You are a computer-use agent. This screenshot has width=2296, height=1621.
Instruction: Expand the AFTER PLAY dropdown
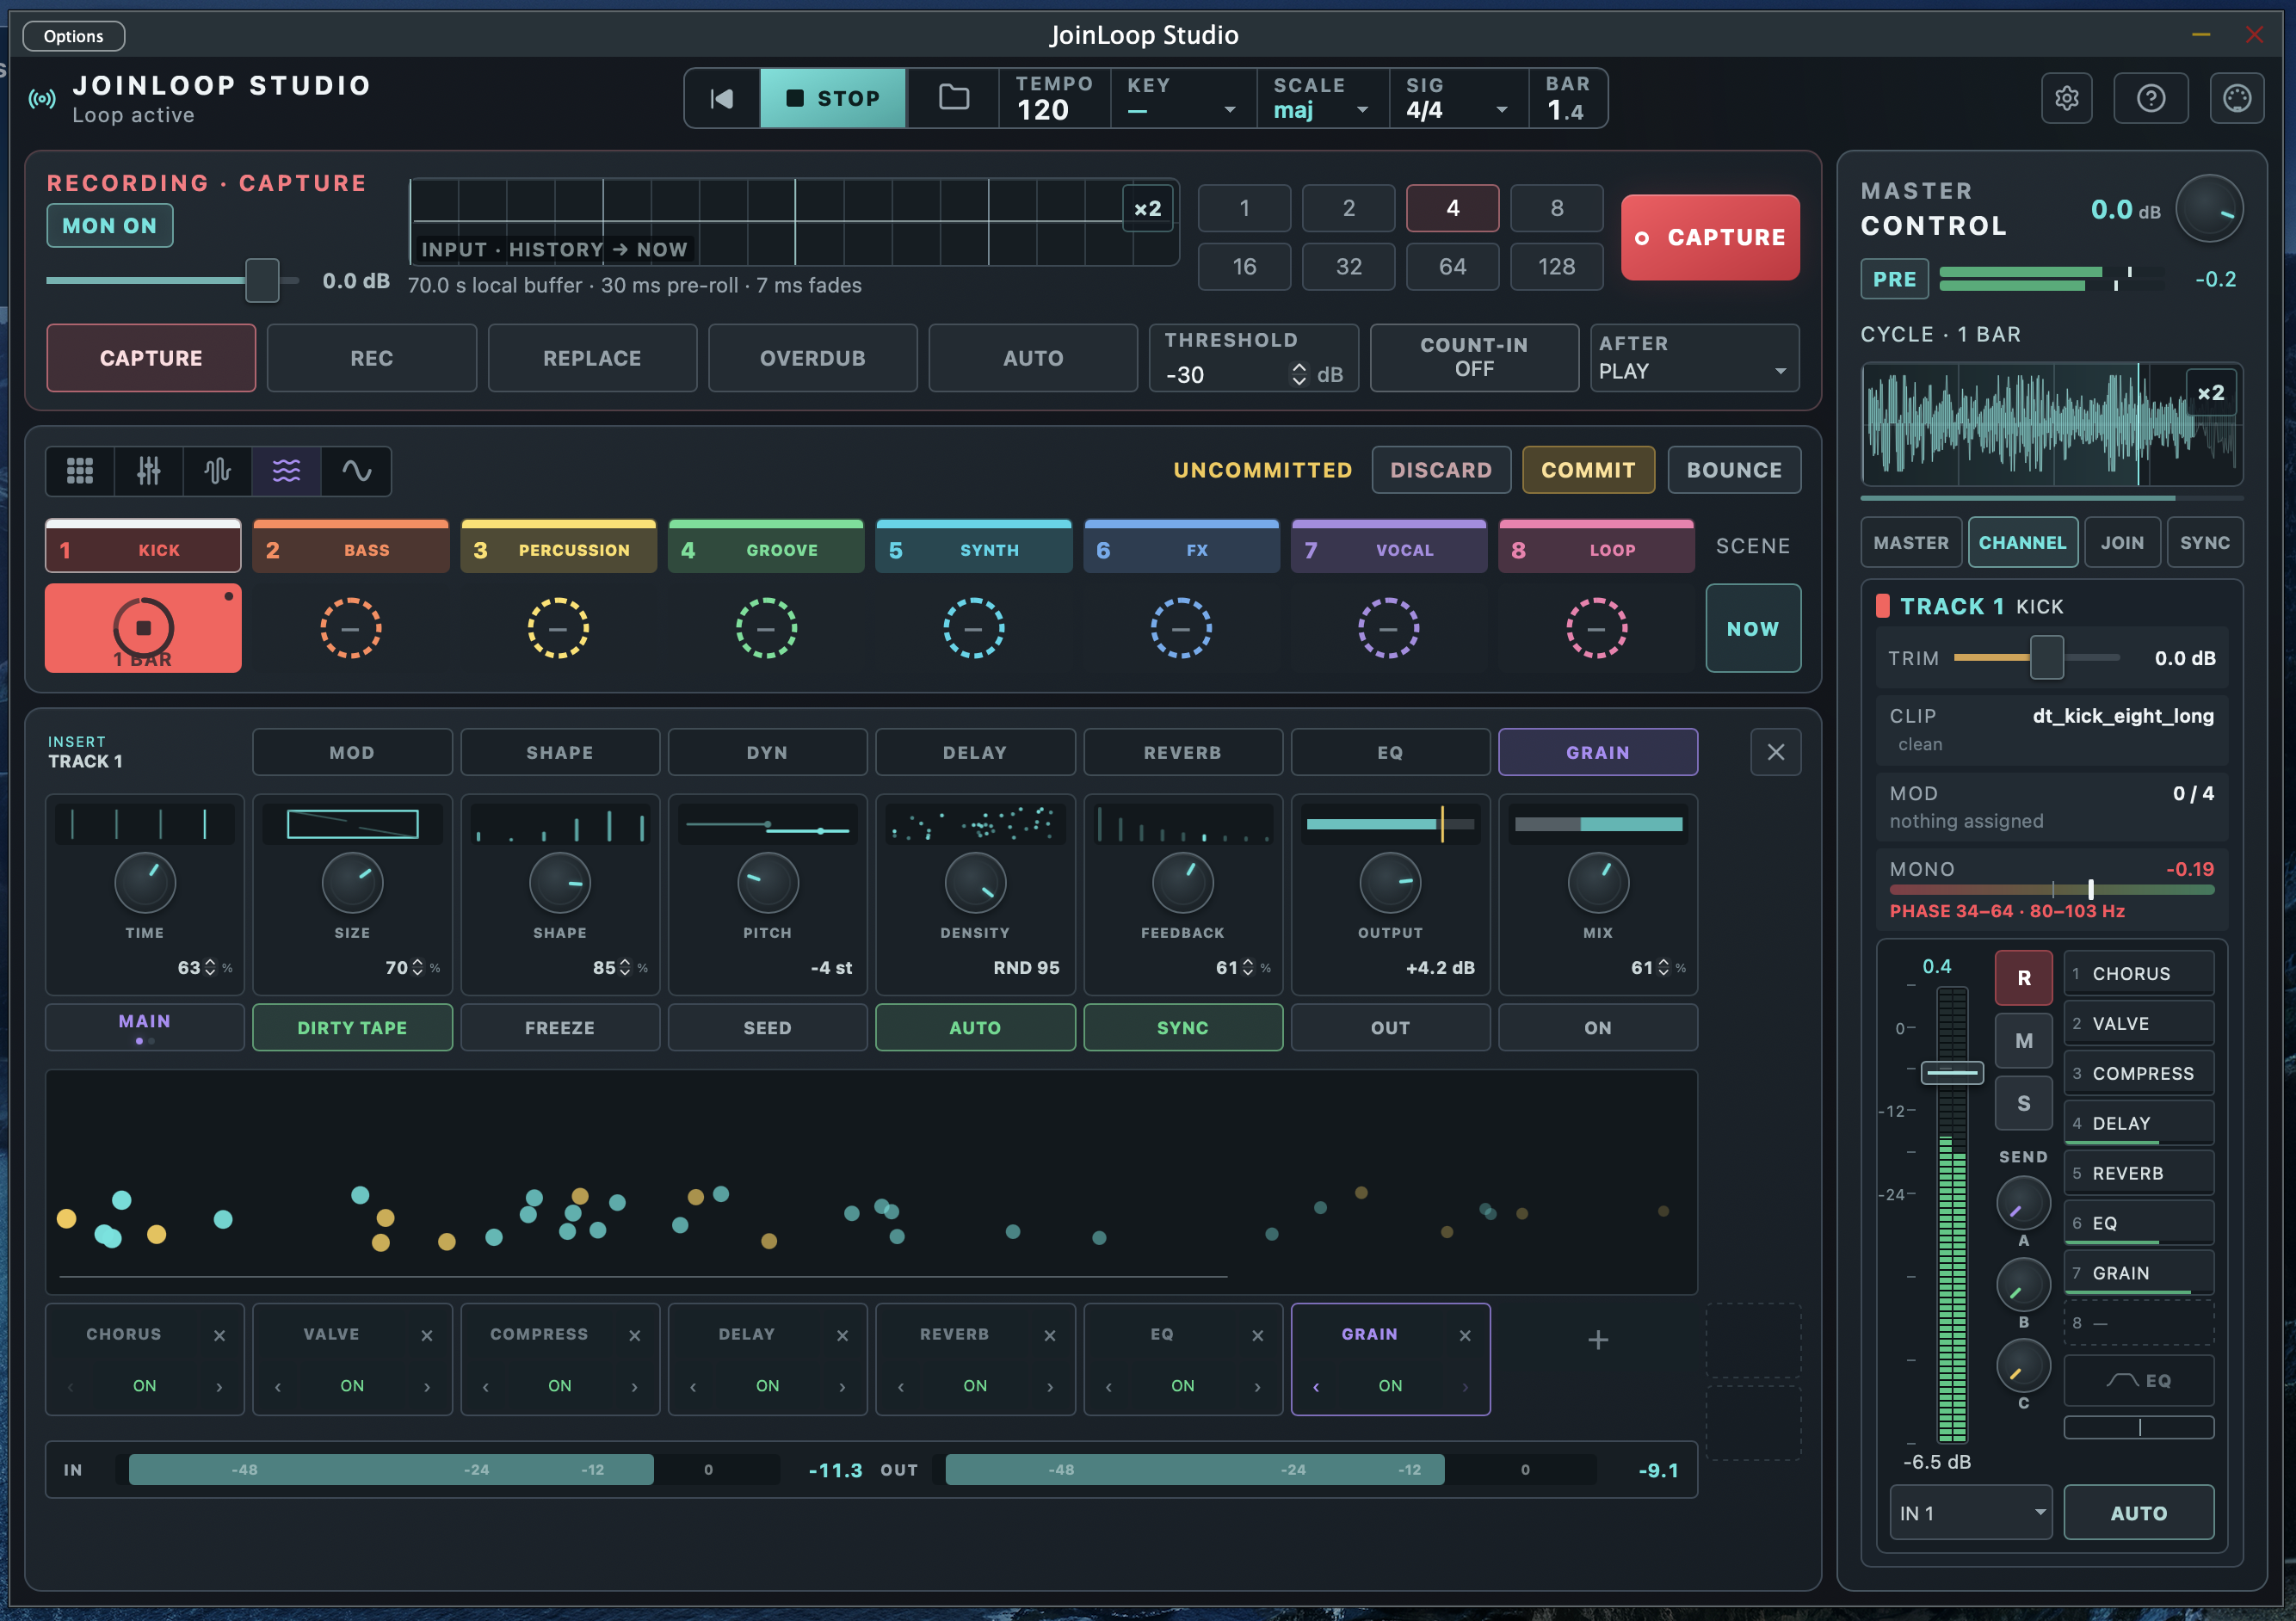pyautogui.click(x=1694, y=357)
